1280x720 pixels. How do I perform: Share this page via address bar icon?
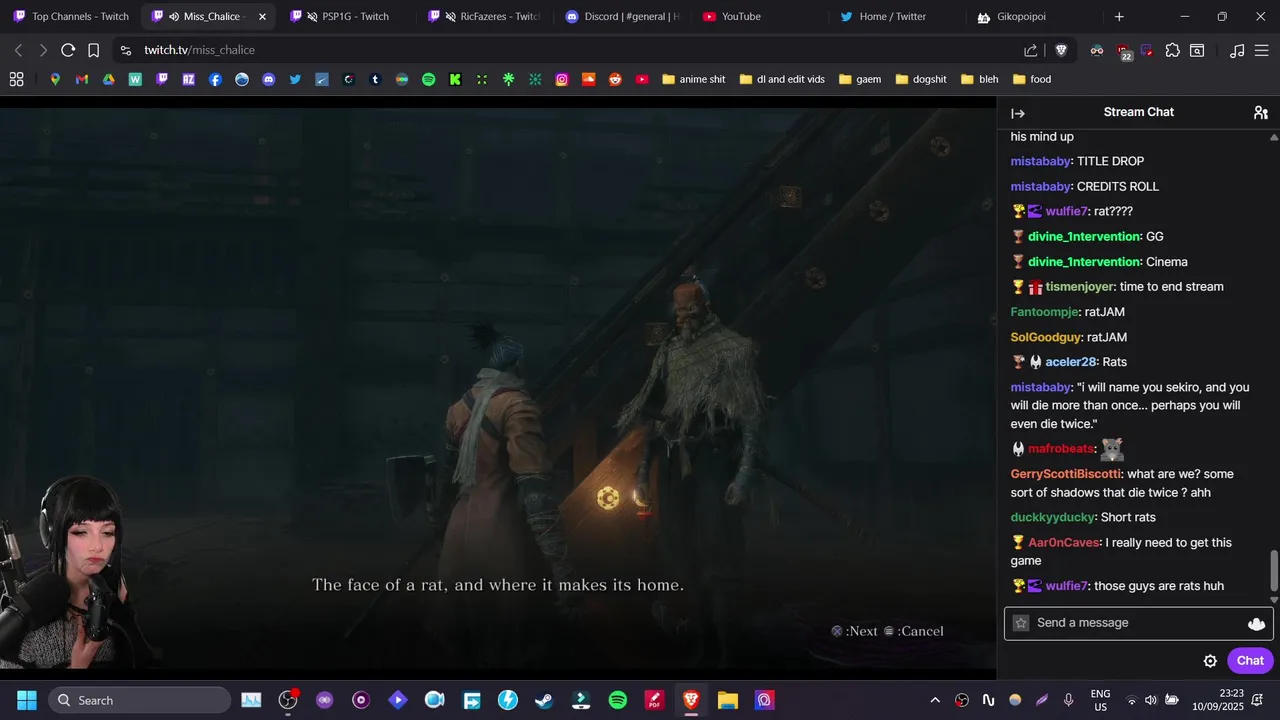pyautogui.click(x=1031, y=50)
